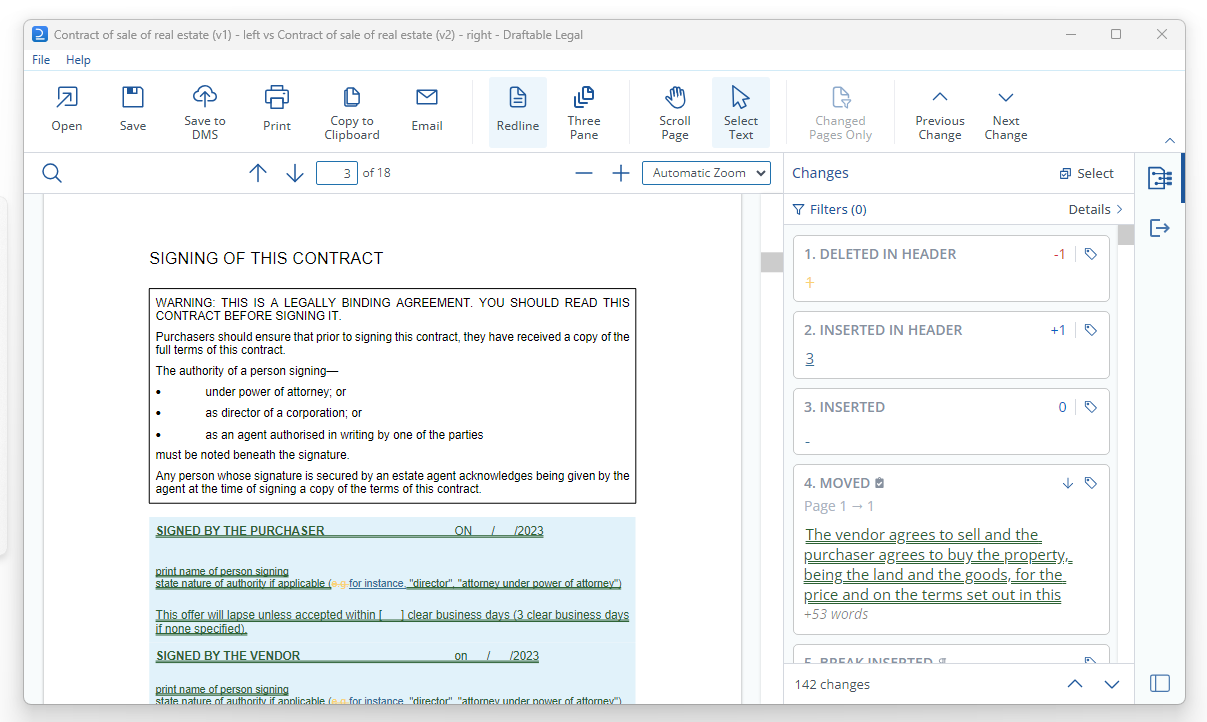1207x722 pixels.
Task: Activate the Select Text cursor tool
Action: coord(741,112)
